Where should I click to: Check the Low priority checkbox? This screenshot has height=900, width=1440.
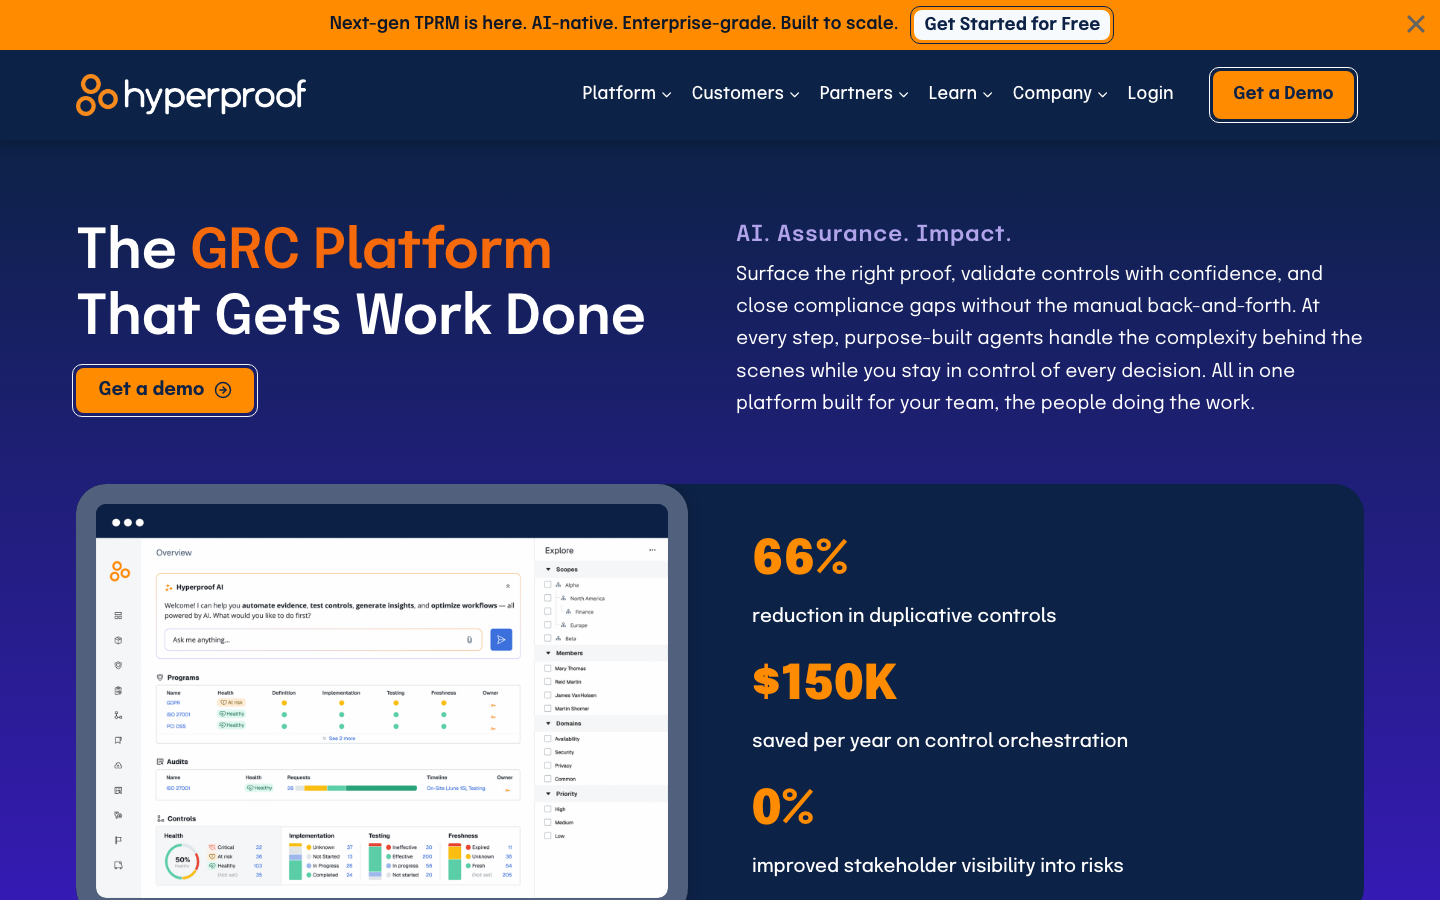tap(547, 835)
